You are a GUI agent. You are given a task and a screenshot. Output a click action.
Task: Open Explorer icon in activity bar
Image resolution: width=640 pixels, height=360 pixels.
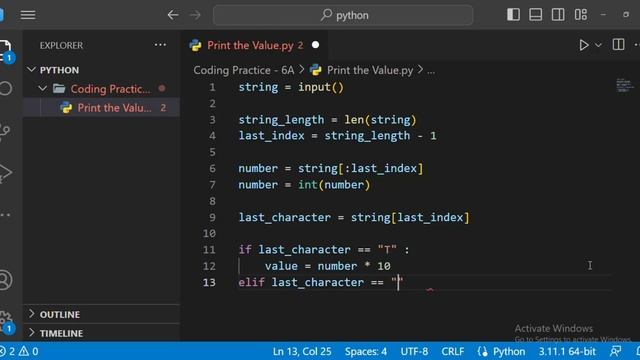tap(6, 51)
